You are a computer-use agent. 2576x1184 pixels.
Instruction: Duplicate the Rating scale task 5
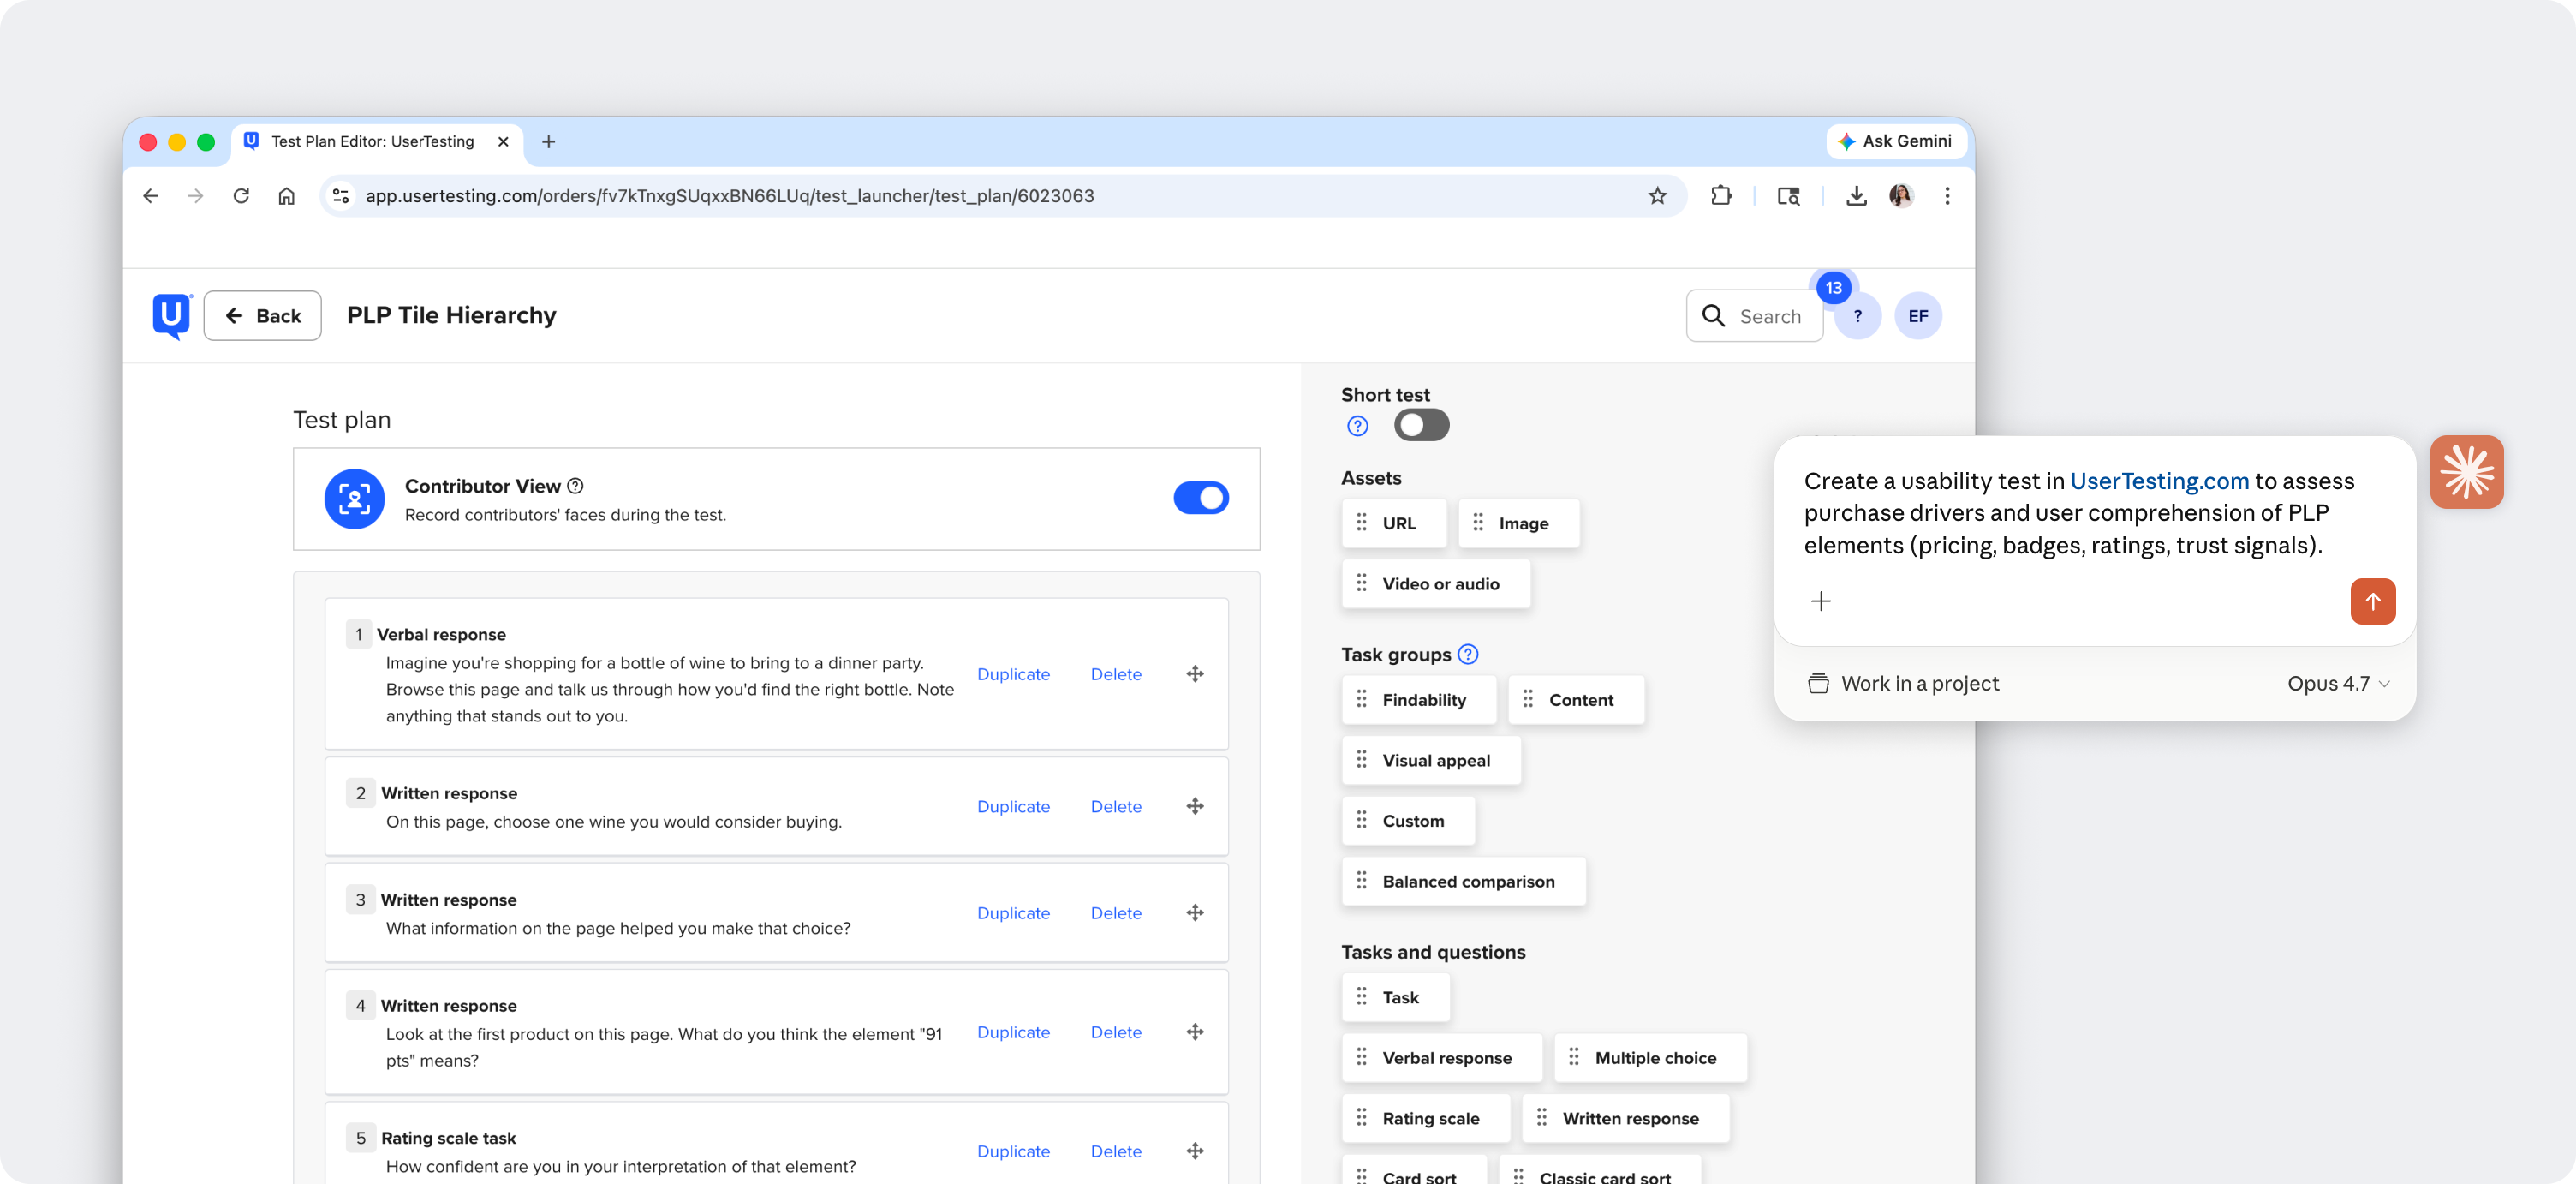click(1012, 1151)
